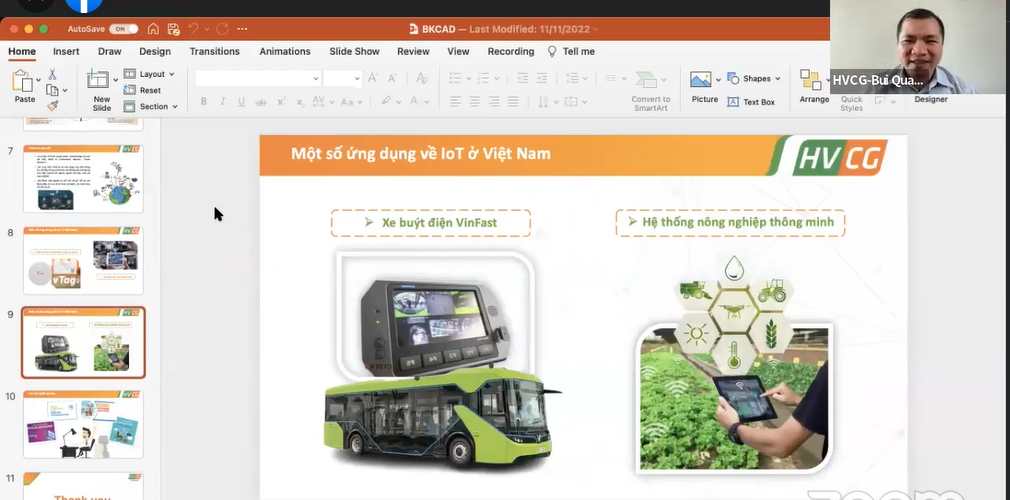The image size is (1010, 500).
Task: Open the Section dropdown
Action: point(151,106)
